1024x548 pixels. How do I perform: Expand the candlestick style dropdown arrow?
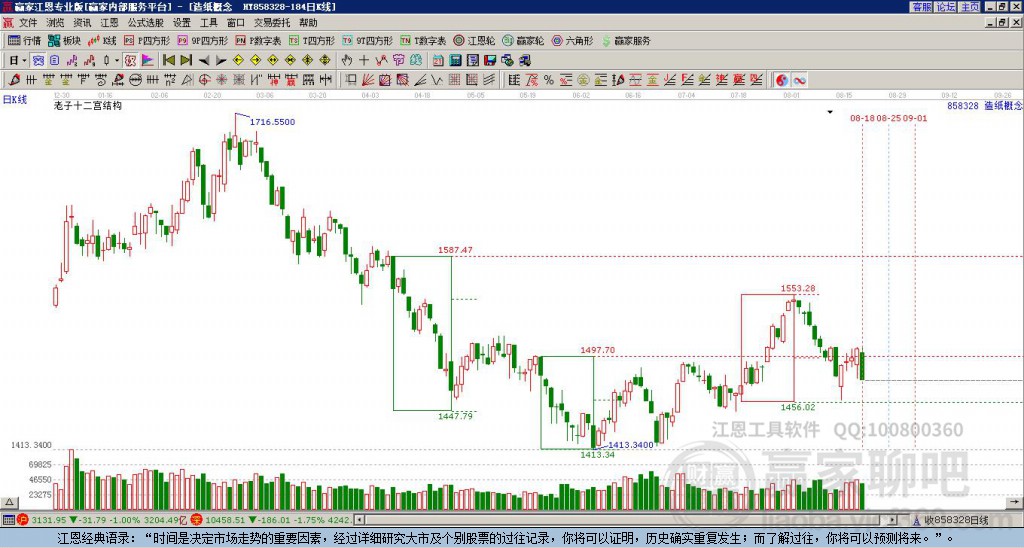tap(117, 61)
